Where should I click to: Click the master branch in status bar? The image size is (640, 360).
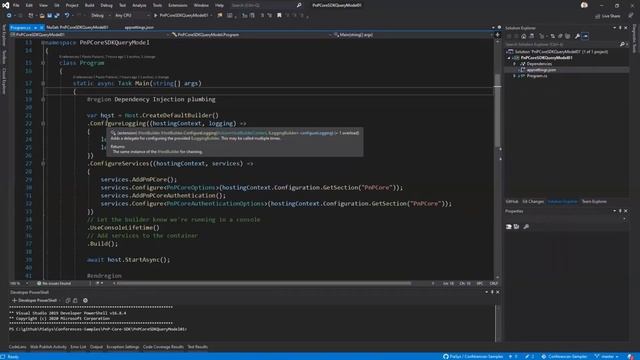click(x=607, y=356)
